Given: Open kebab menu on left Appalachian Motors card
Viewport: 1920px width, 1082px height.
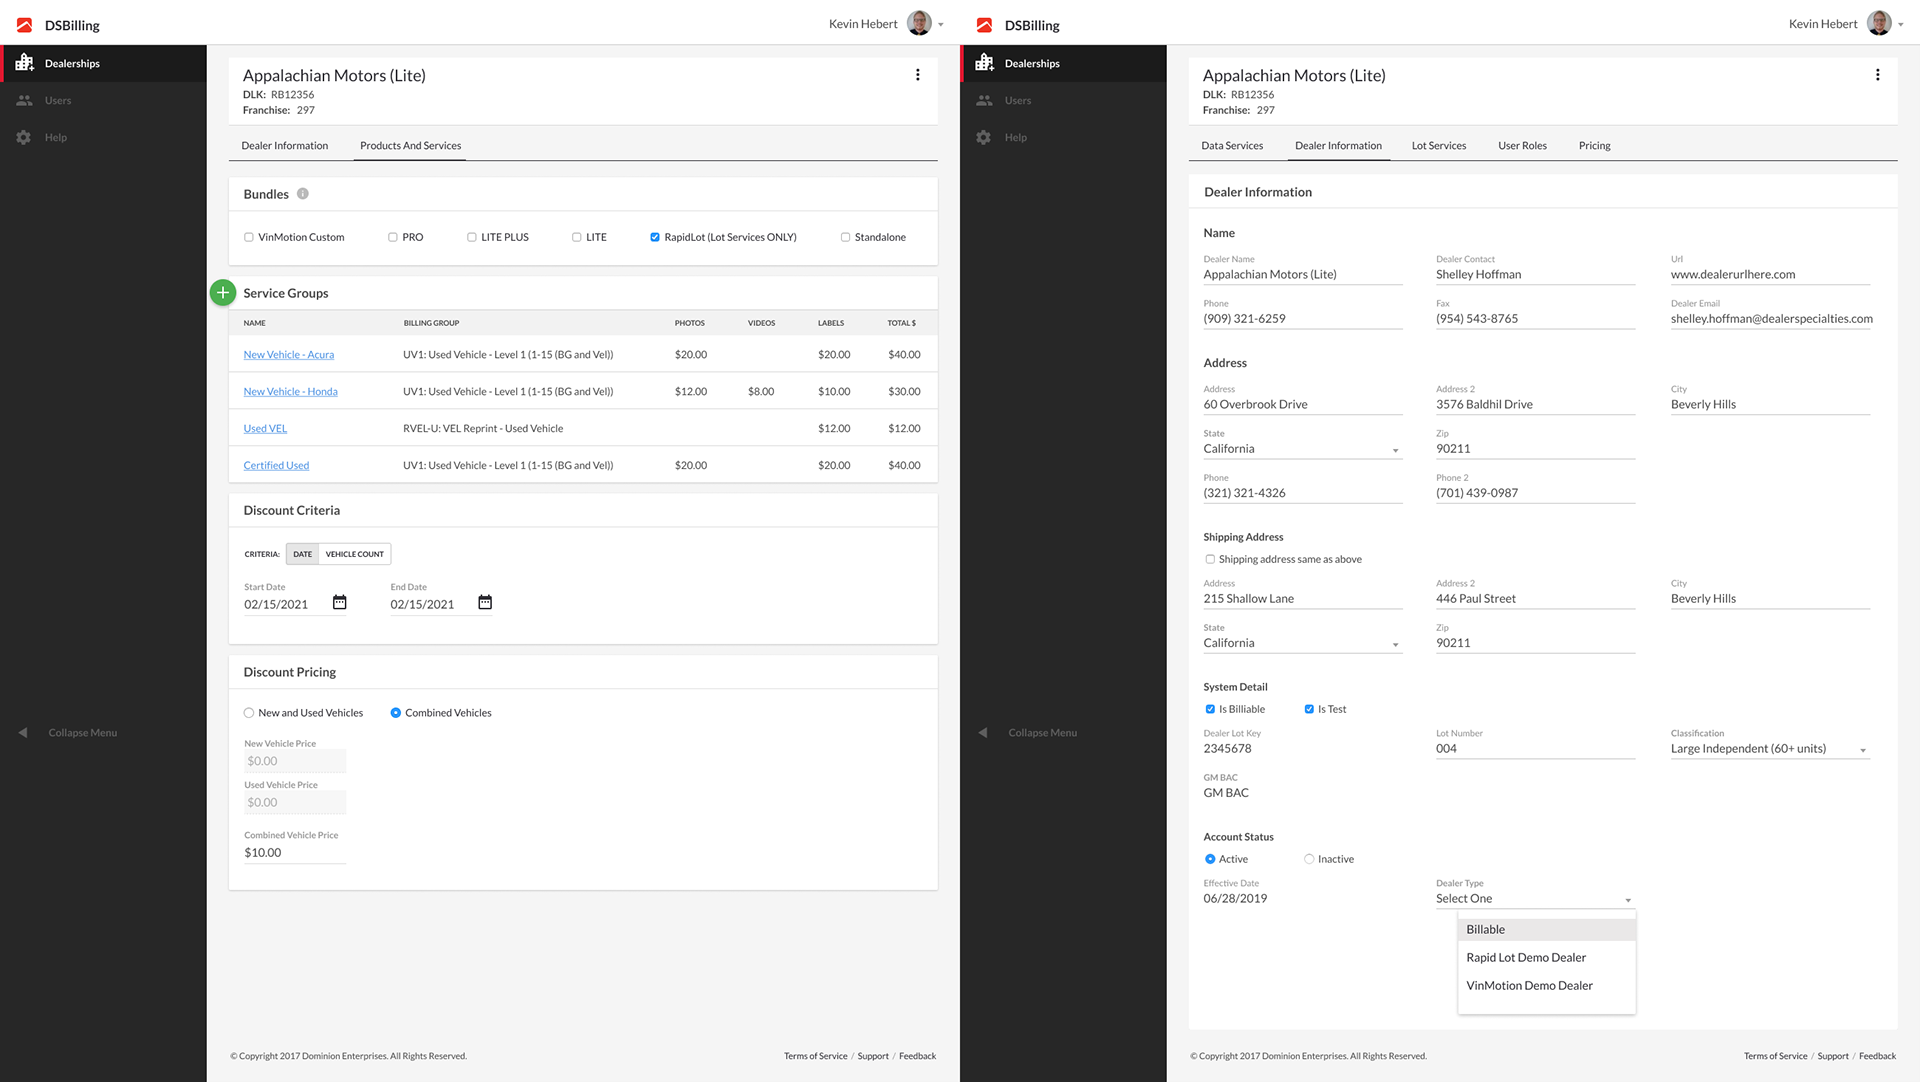Looking at the screenshot, I should (917, 75).
